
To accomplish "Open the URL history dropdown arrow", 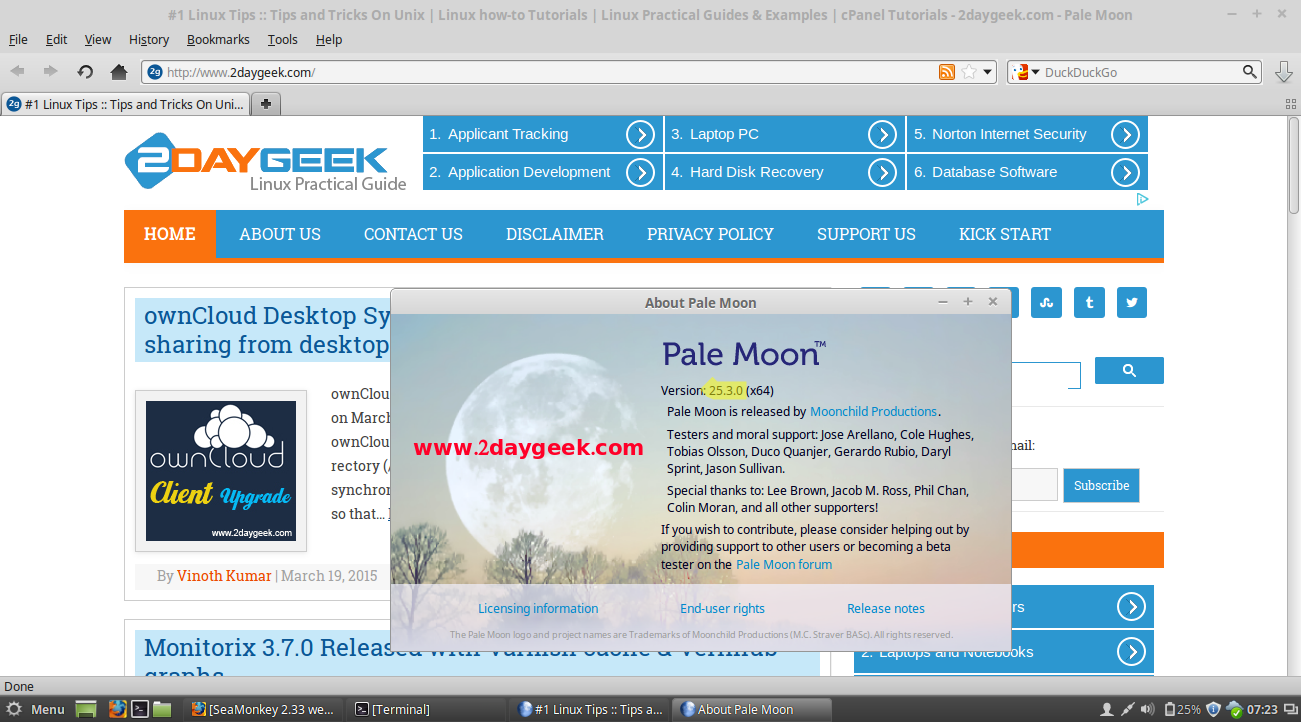I will [988, 72].
